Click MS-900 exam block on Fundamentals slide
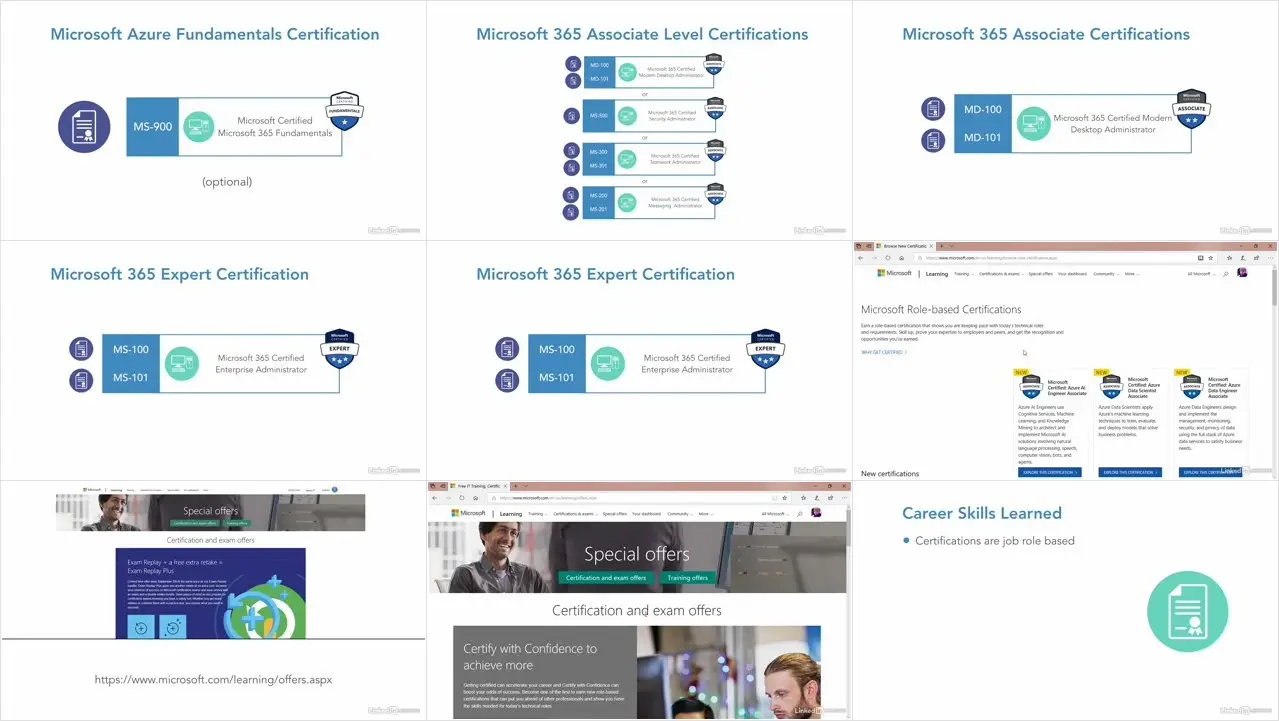The width and height of the screenshot is (1279, 721). coord(153,127)
